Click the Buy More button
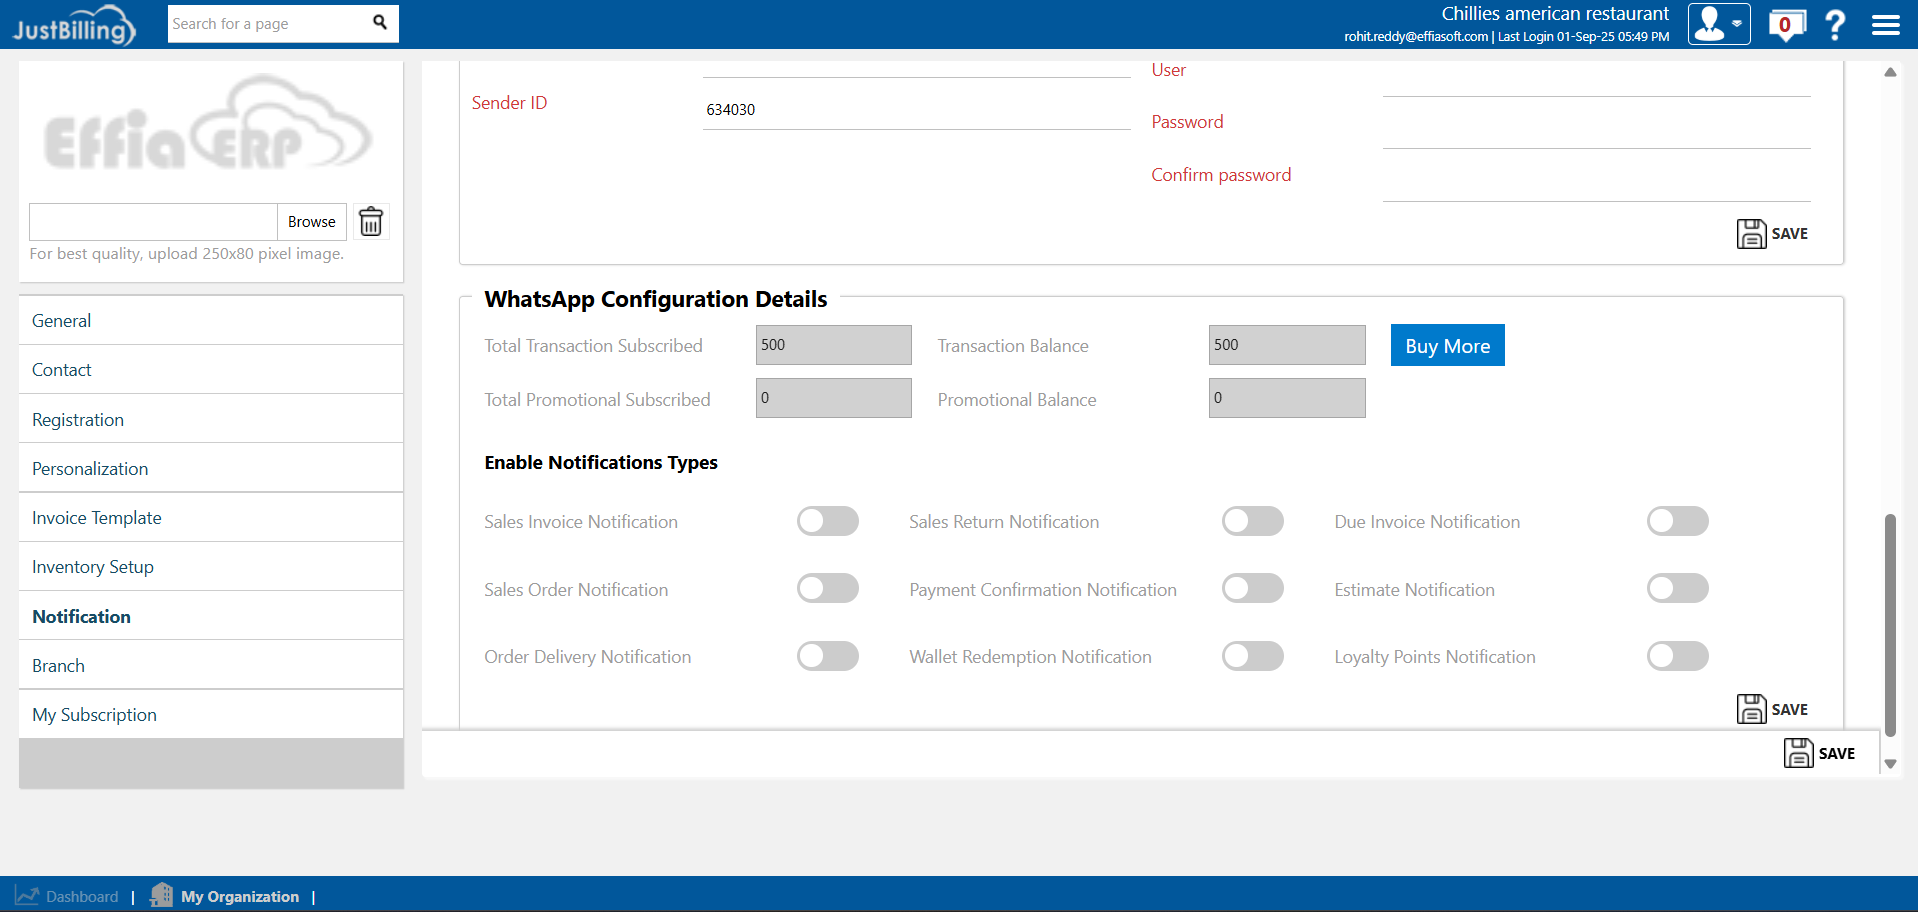 pos(1447,346)
